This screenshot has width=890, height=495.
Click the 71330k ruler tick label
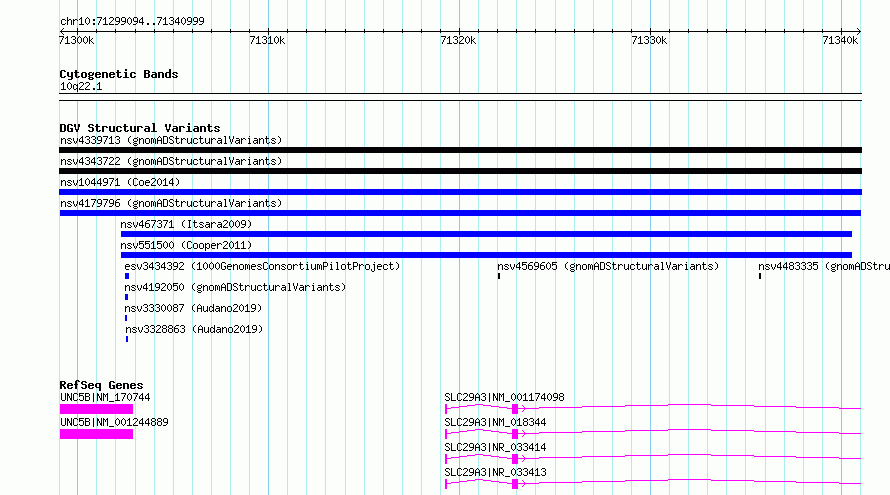pos(649,40)
